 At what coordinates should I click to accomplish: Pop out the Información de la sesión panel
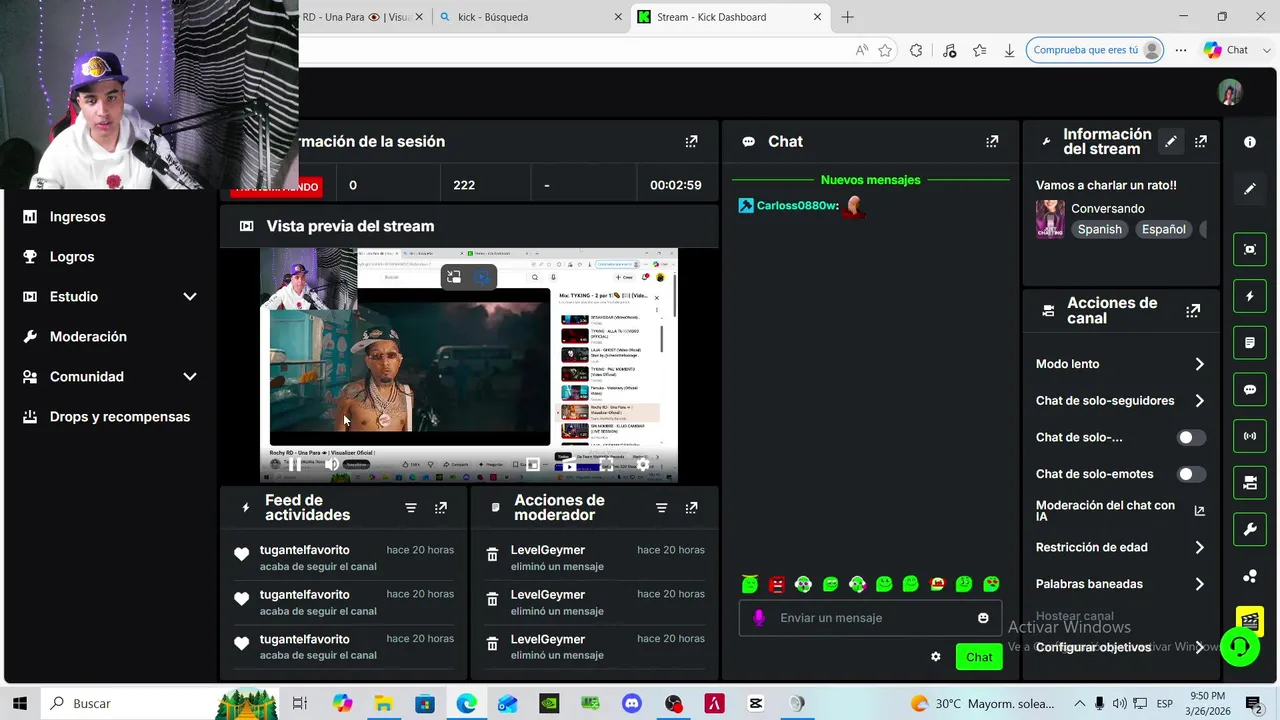691,142
